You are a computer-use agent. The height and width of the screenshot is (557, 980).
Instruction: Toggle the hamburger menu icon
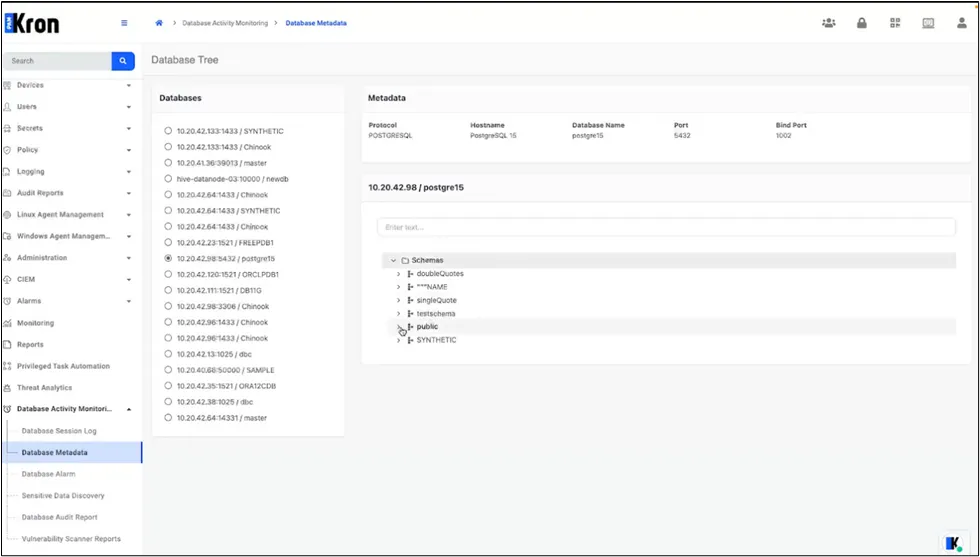coord(124,23)
